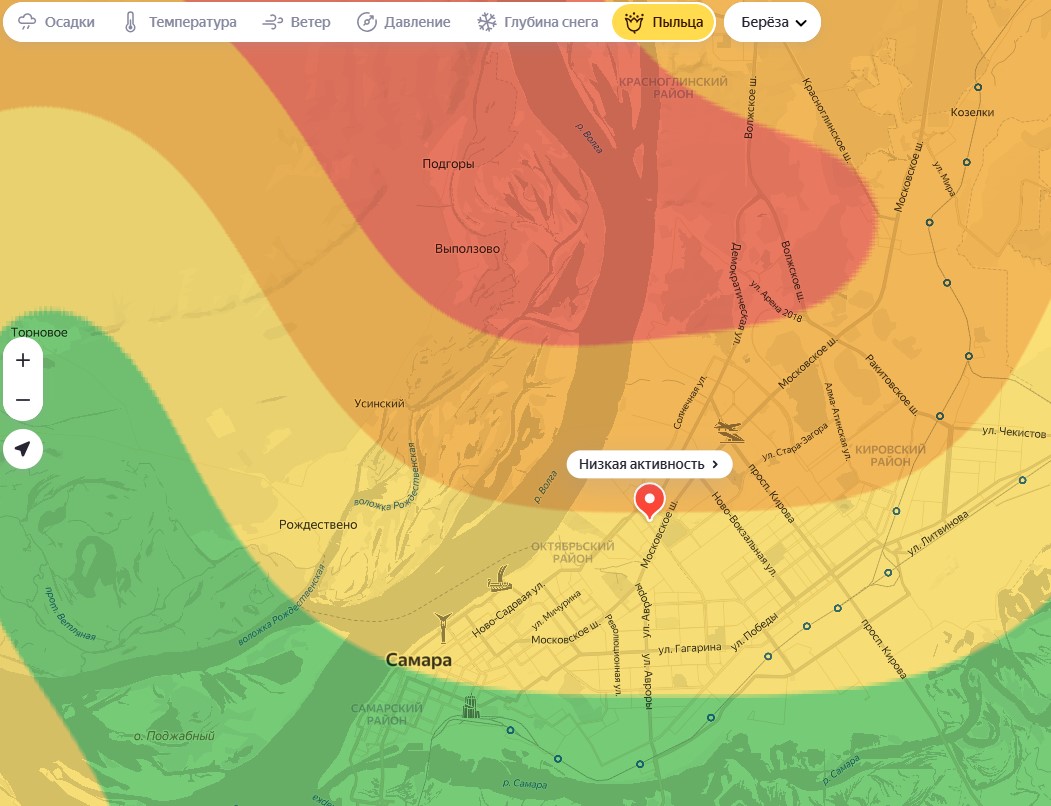Click the airplane landmark icon on map
Screen dimensions: 1051x806
[x=730, y=432]
